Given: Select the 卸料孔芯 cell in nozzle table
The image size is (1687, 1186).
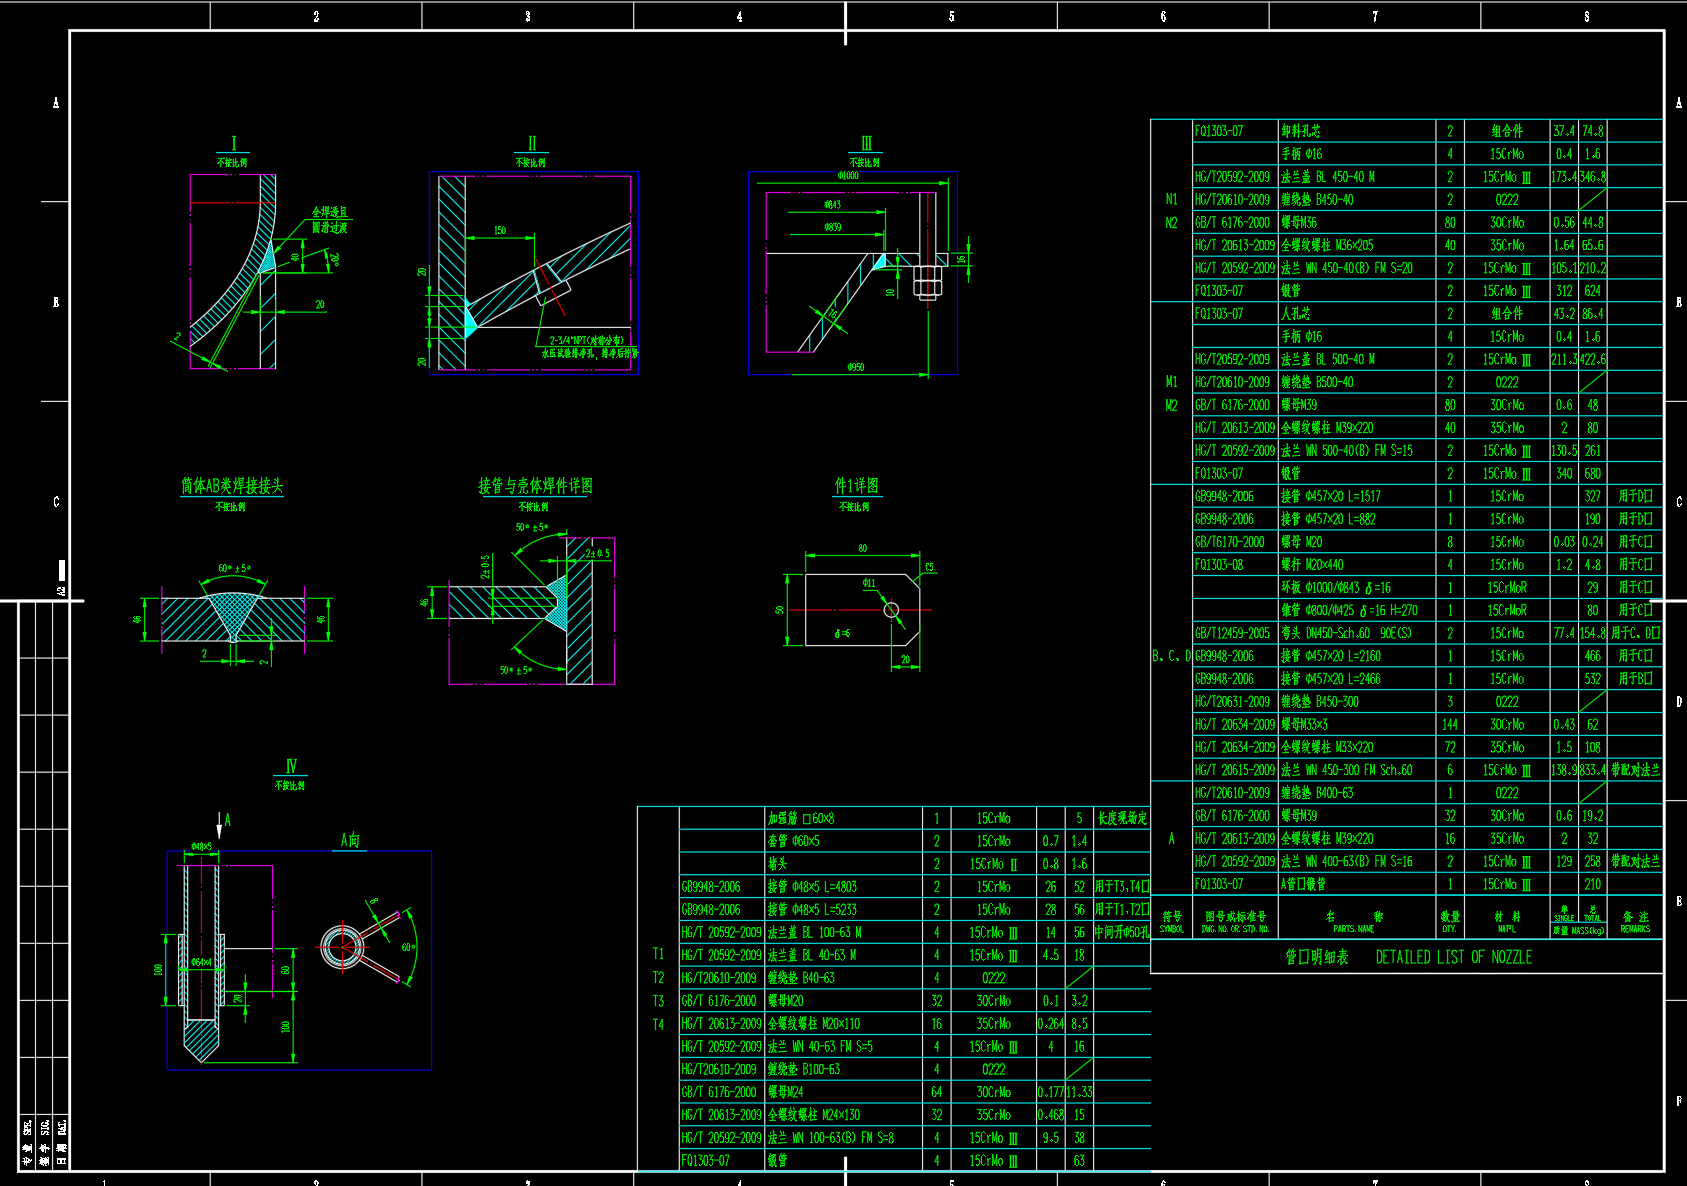Looking at the screenshot, I should coord(1301,131).
